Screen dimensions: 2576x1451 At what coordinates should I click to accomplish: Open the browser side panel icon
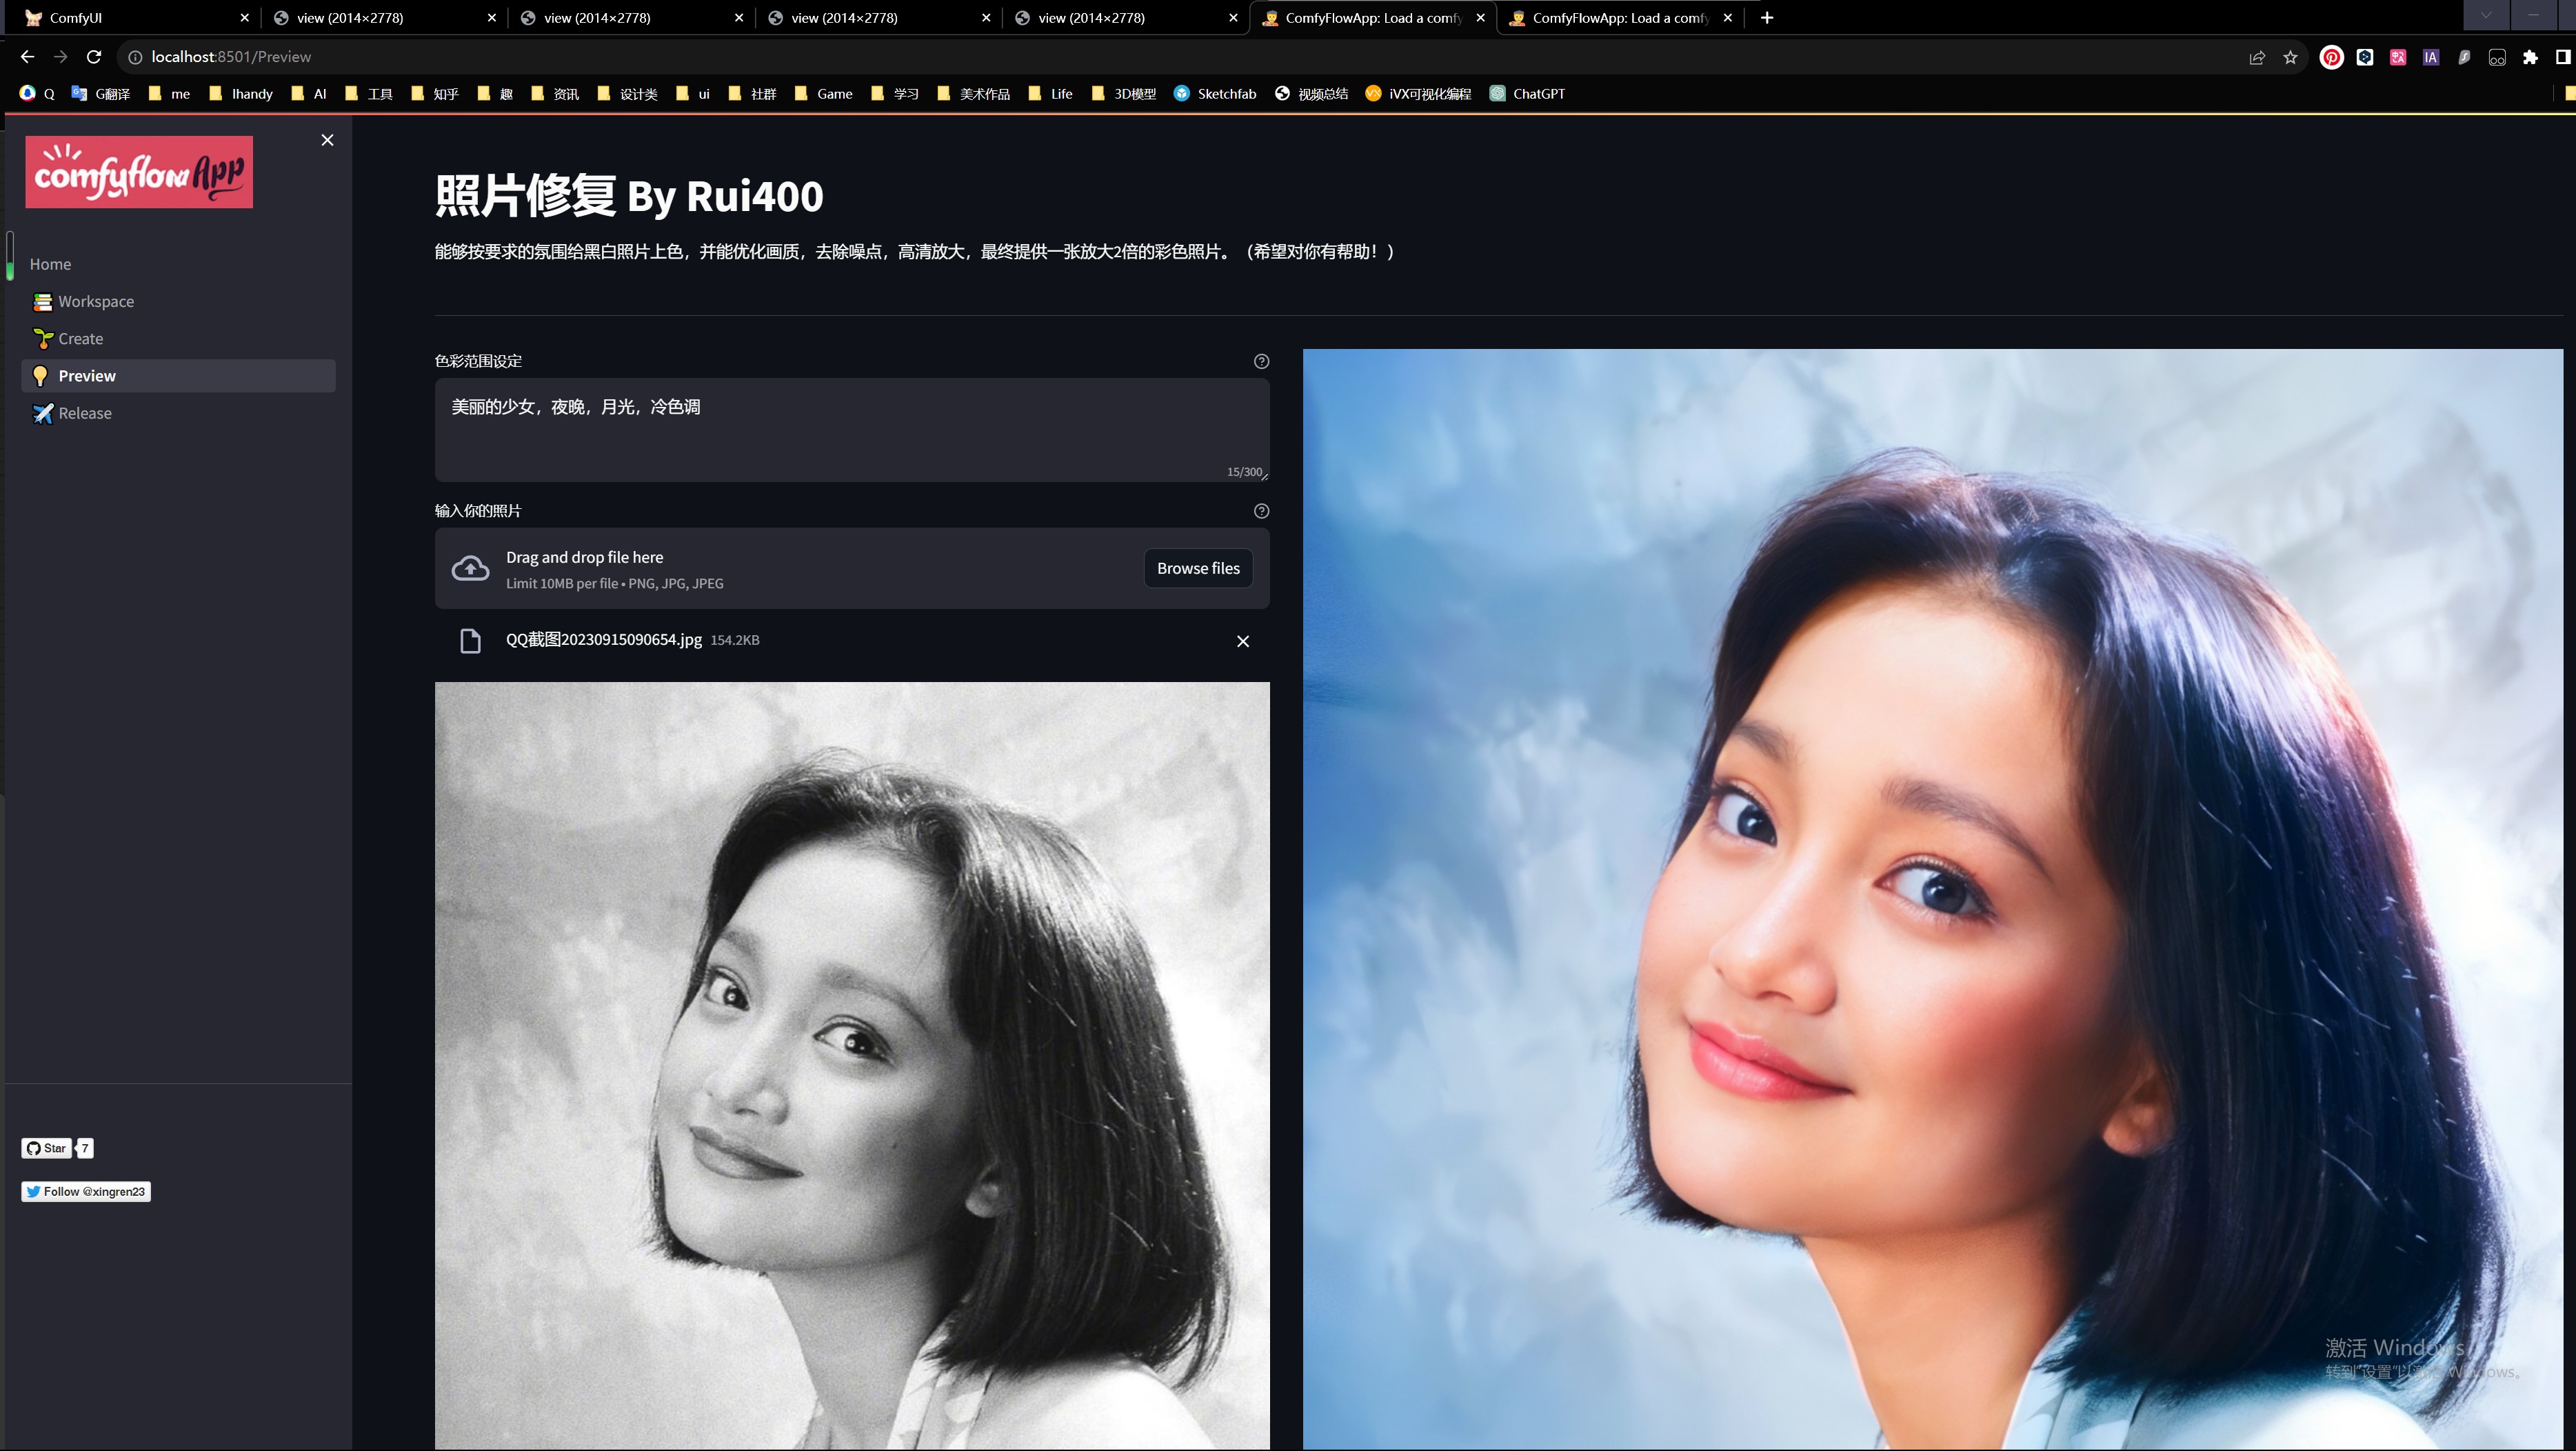2562,57
